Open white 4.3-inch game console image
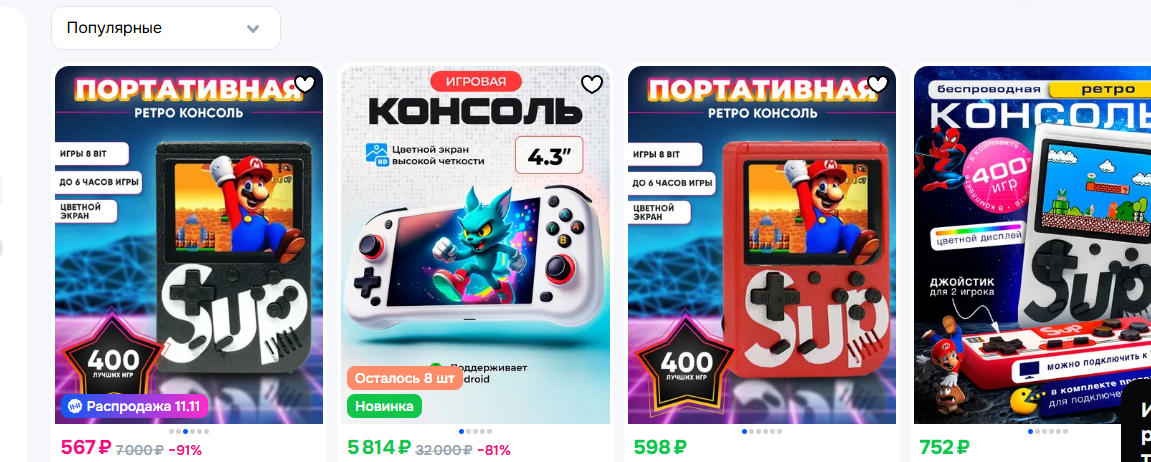 pyautogui.click(x=476, y=245)
